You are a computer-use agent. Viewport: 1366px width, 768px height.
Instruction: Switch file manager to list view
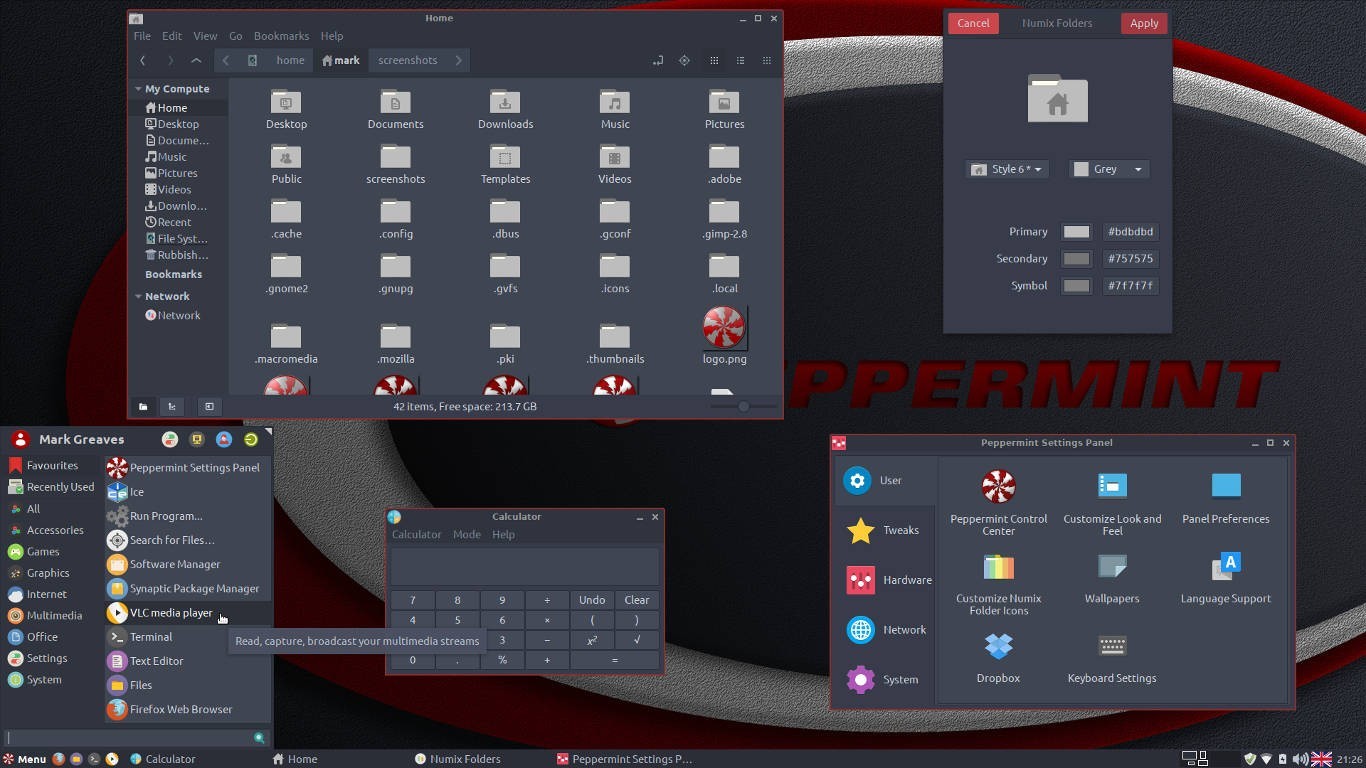(740, 60)
